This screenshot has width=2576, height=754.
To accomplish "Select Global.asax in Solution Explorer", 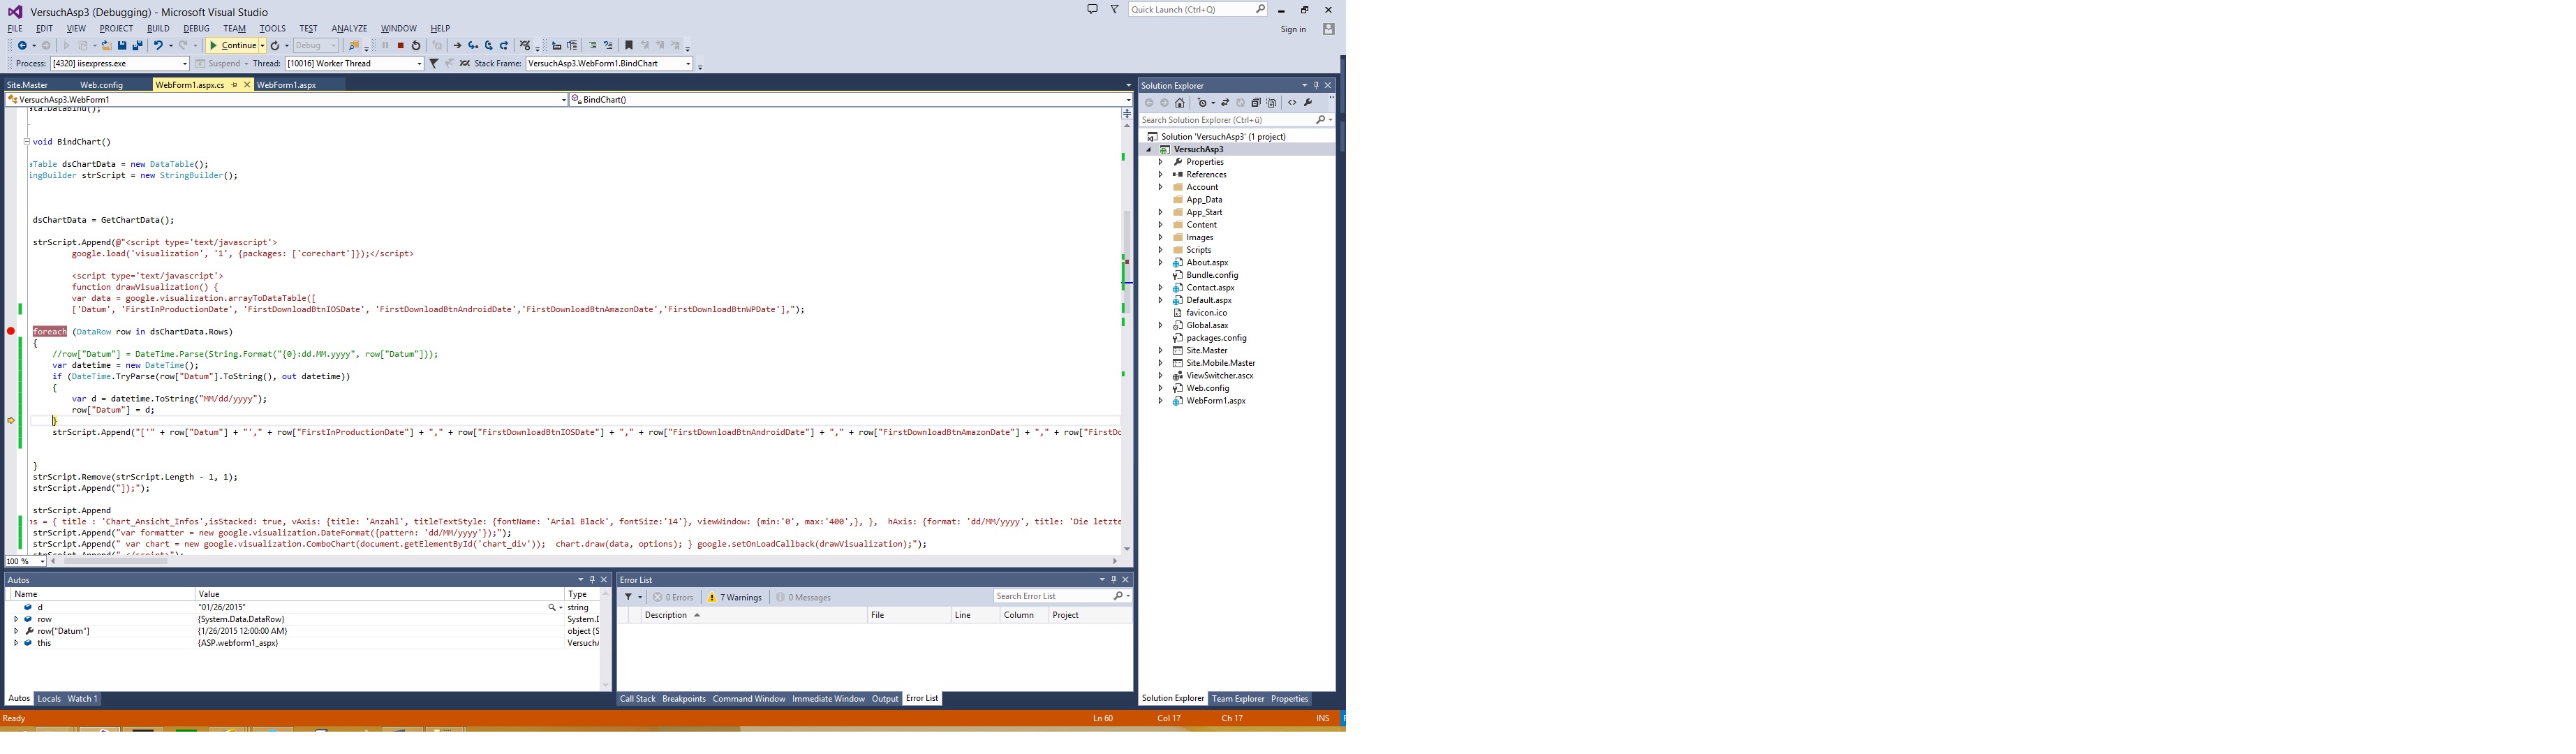I will click(1206, 326).
